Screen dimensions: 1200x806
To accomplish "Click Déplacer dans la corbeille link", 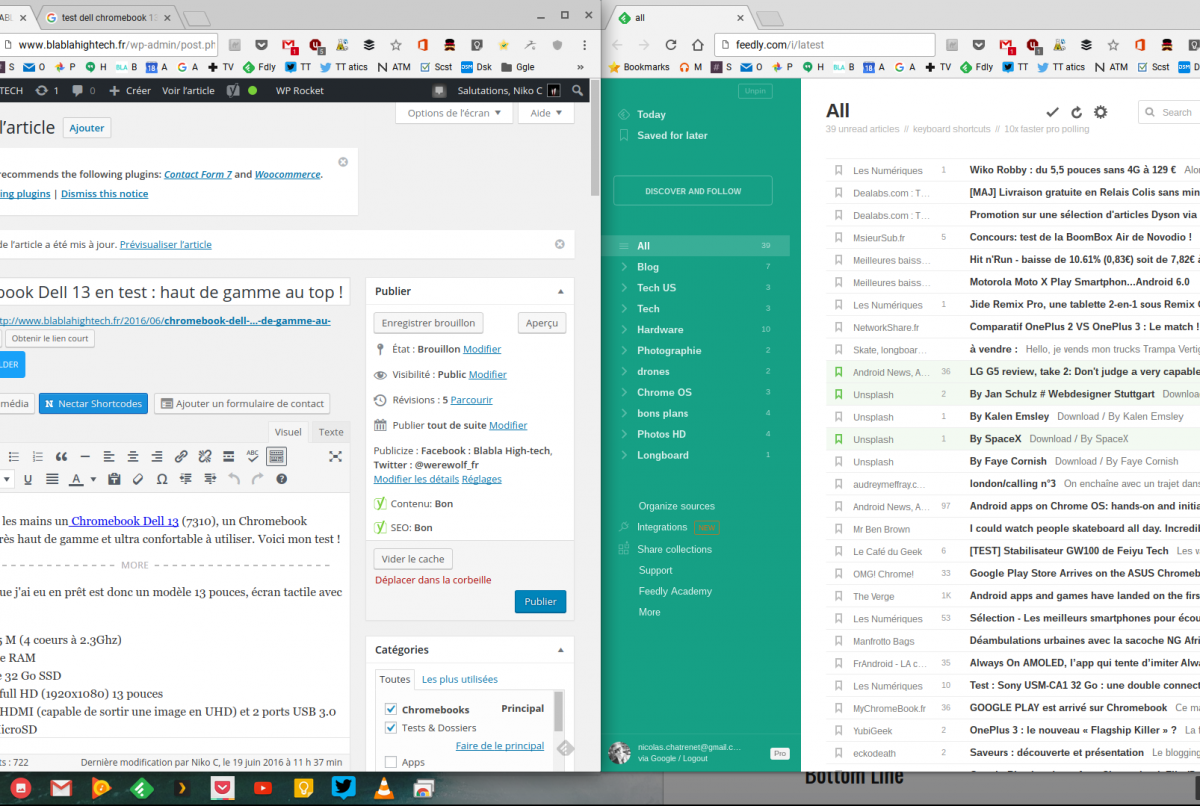I will (433, 580).
